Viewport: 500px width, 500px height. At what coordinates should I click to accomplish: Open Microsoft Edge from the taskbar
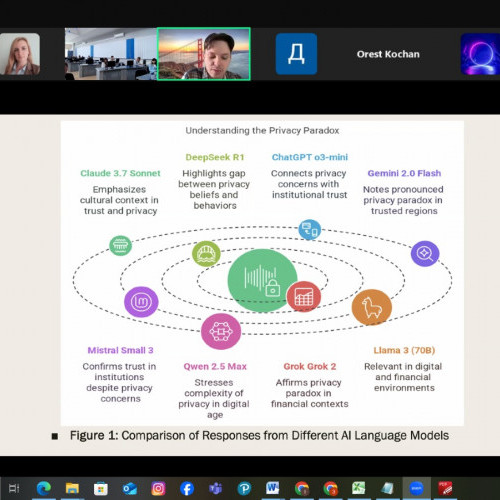(x=44, y=489)
